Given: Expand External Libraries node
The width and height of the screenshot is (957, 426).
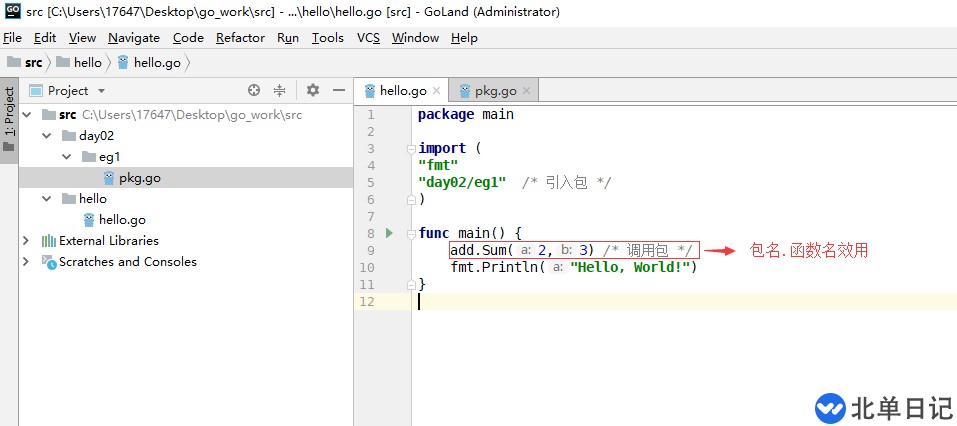Looking at the screenshot, I should 26,241.
